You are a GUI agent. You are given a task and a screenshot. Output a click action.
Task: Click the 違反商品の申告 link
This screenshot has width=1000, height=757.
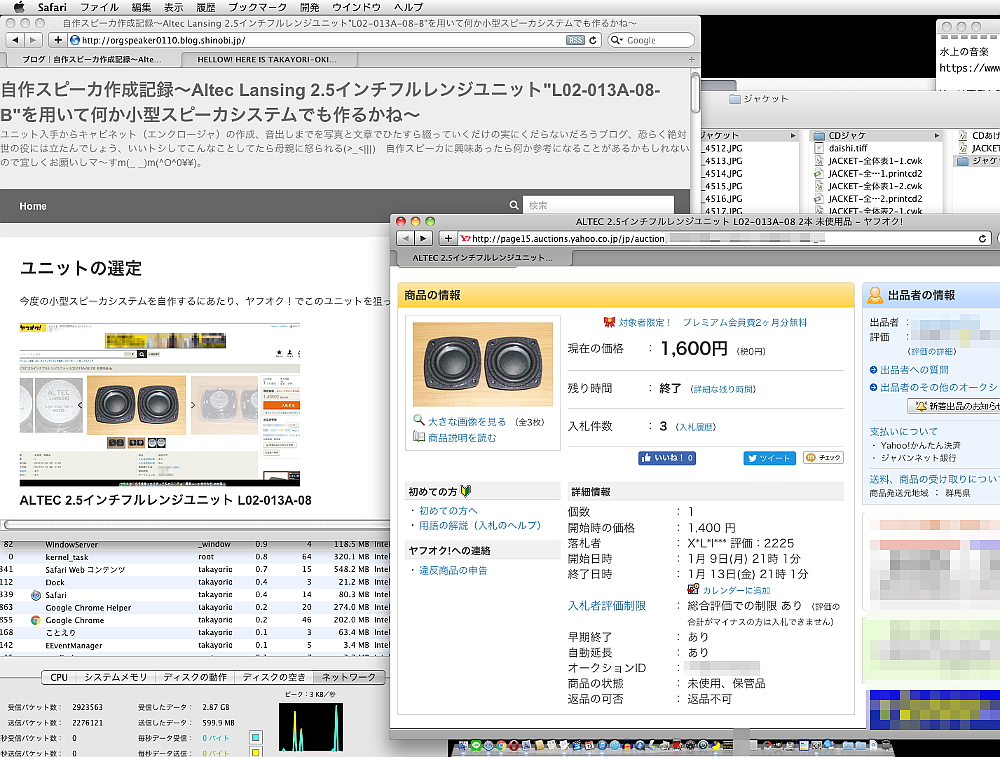point(453,570)
